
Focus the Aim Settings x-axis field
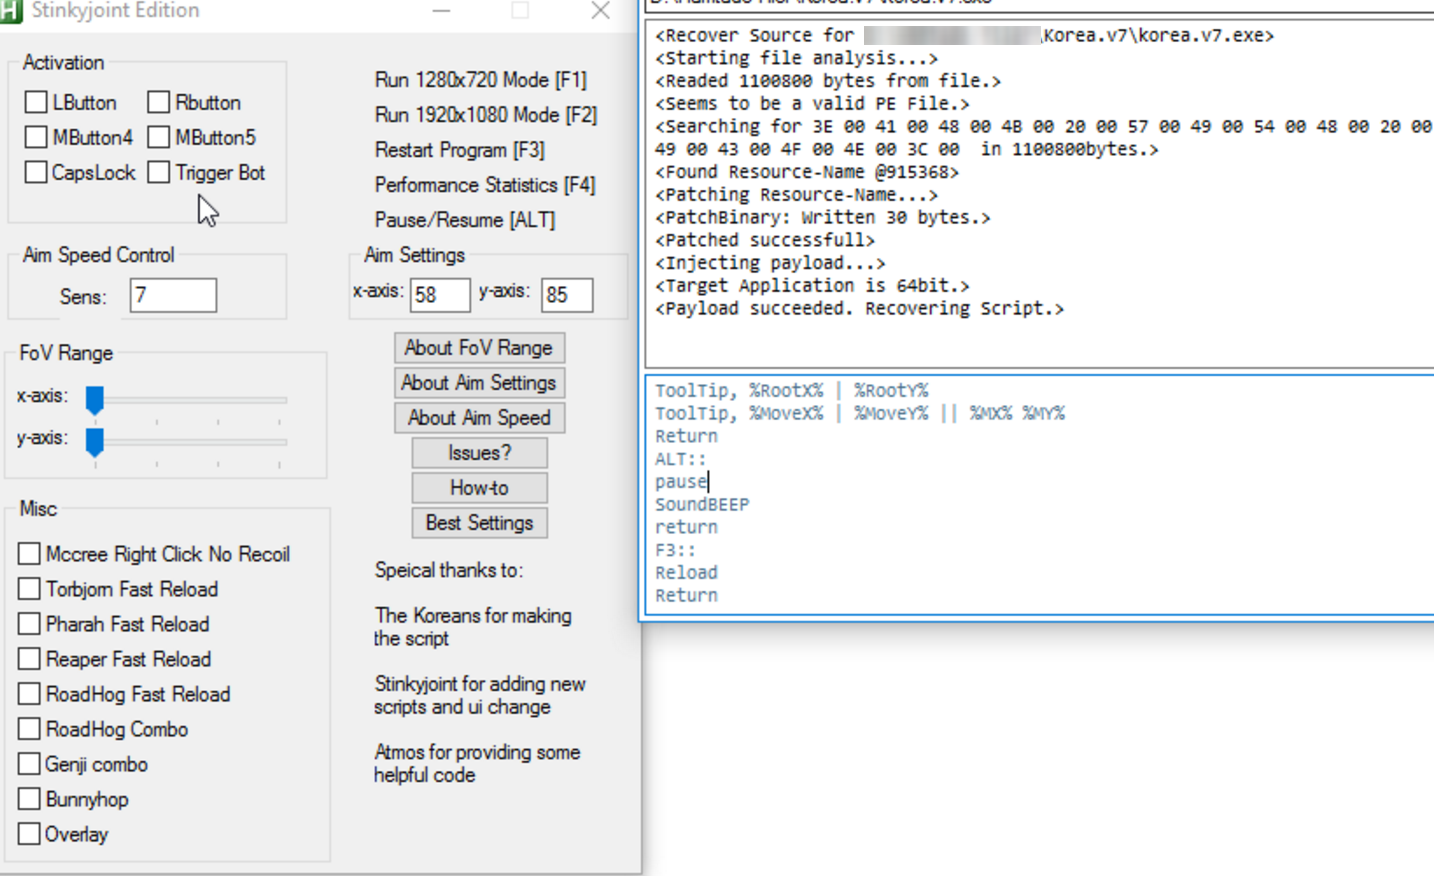[440, 295]
